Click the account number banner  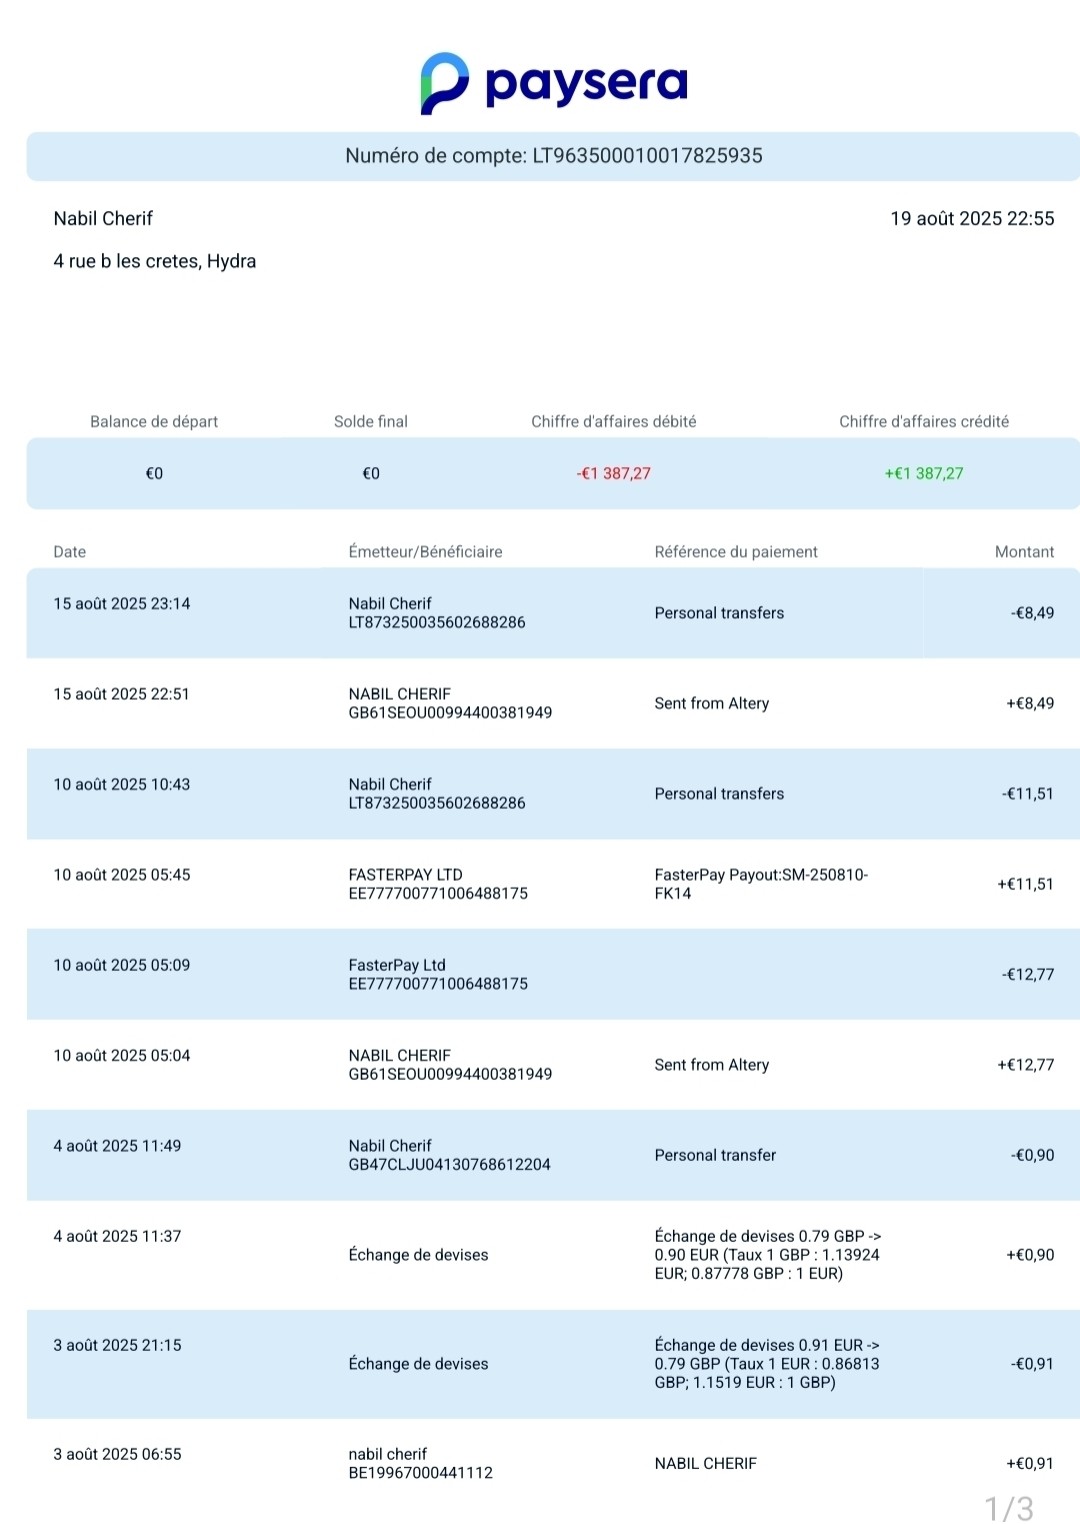coord(553,156)
